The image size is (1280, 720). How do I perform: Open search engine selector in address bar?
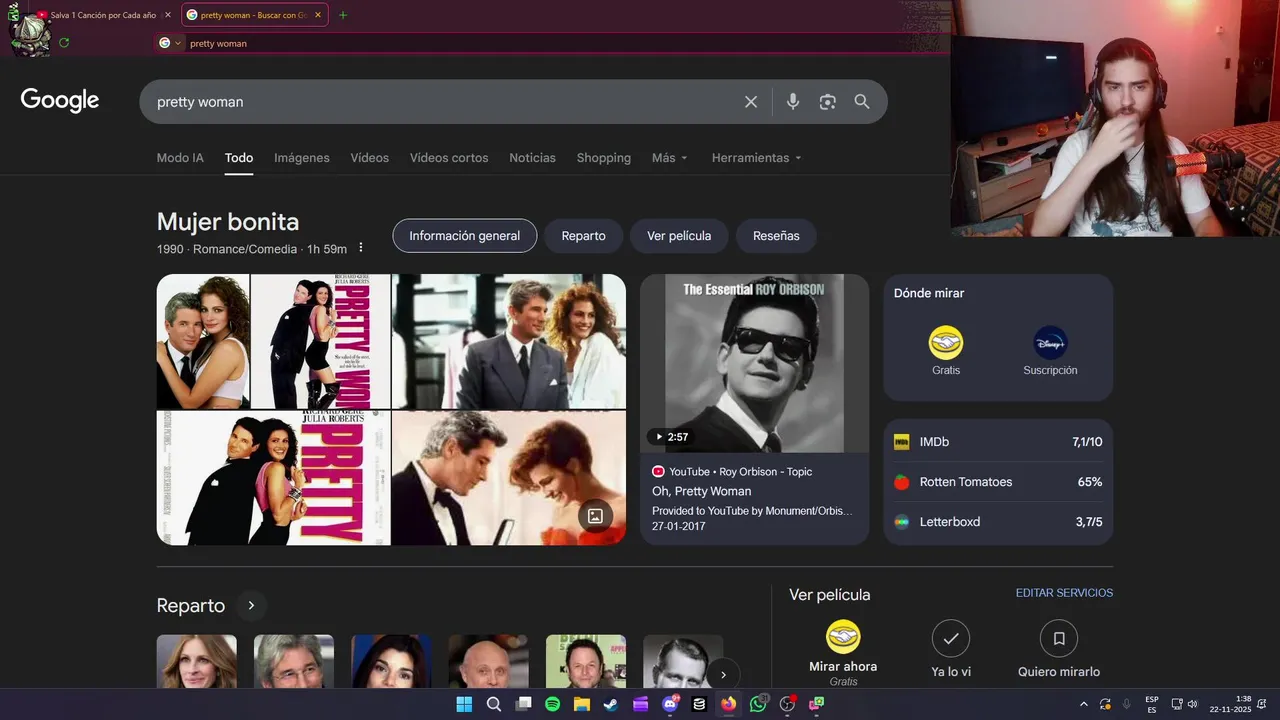click(x=171, y=43)
